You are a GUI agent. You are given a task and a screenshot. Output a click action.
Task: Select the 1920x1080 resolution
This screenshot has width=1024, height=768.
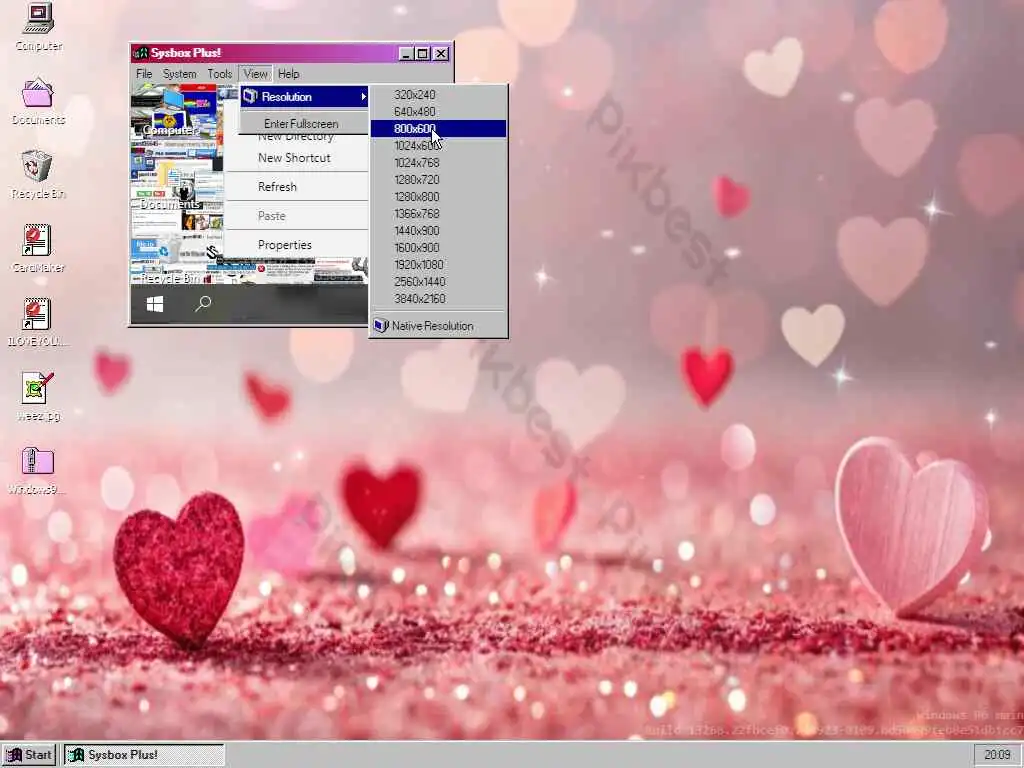point(438,264)
